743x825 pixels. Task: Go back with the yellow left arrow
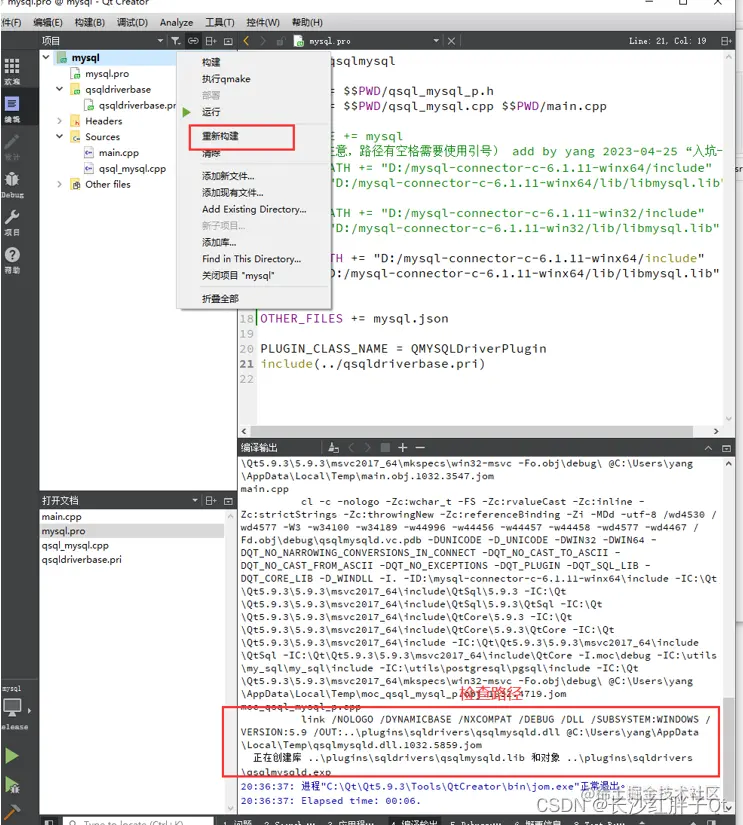click(246, 41)
